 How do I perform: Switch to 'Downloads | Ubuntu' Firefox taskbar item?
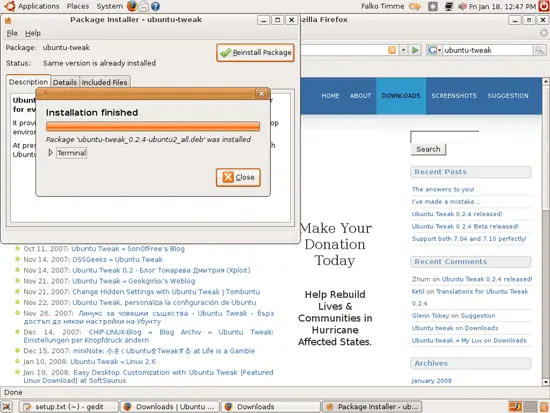click(x=170, y=407)
